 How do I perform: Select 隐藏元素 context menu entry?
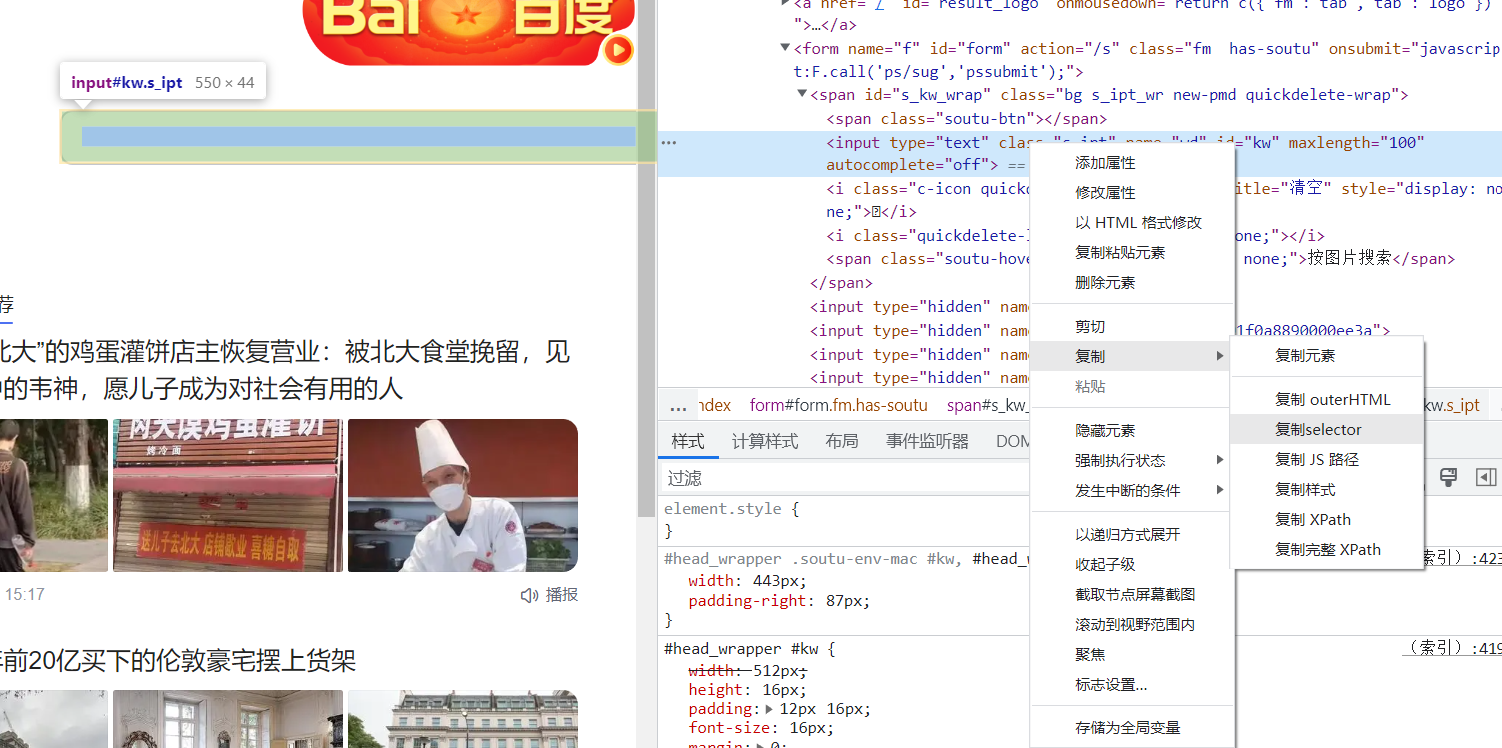click(1105, 430)
